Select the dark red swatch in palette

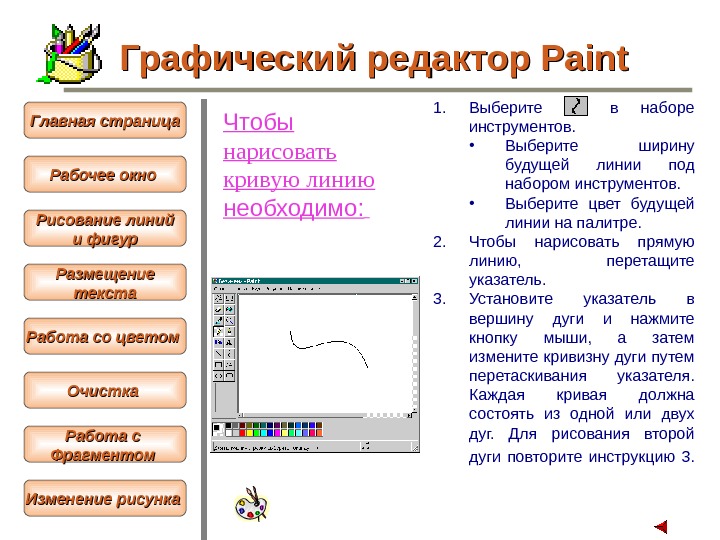[242, 426]
